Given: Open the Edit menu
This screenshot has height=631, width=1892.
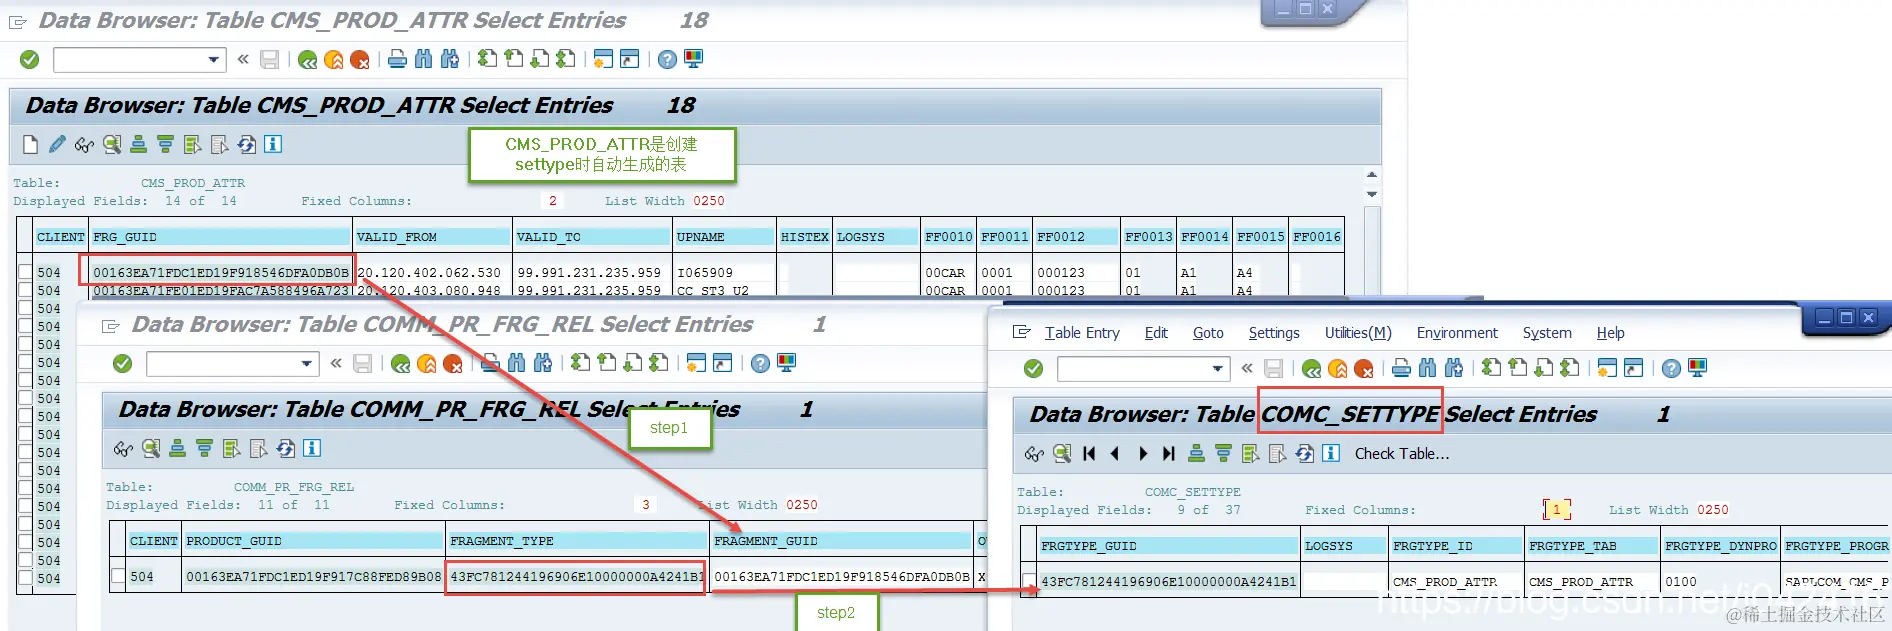Looking at the screenshot, I should (1156, 333).
